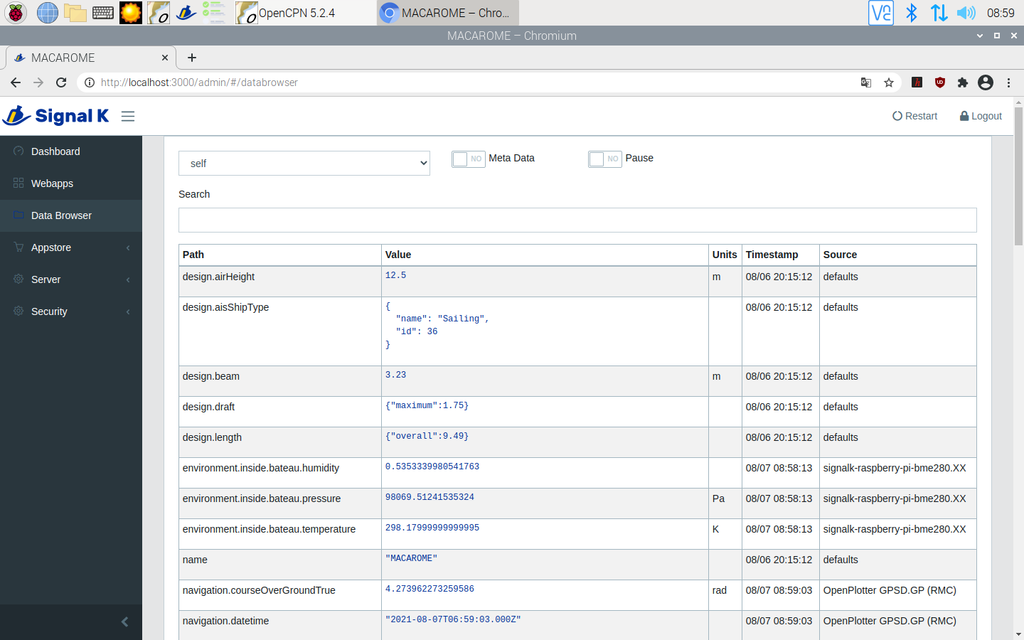Click the Logout button
Viewport: 1024px width, 640px height.
tap(980, 116)
